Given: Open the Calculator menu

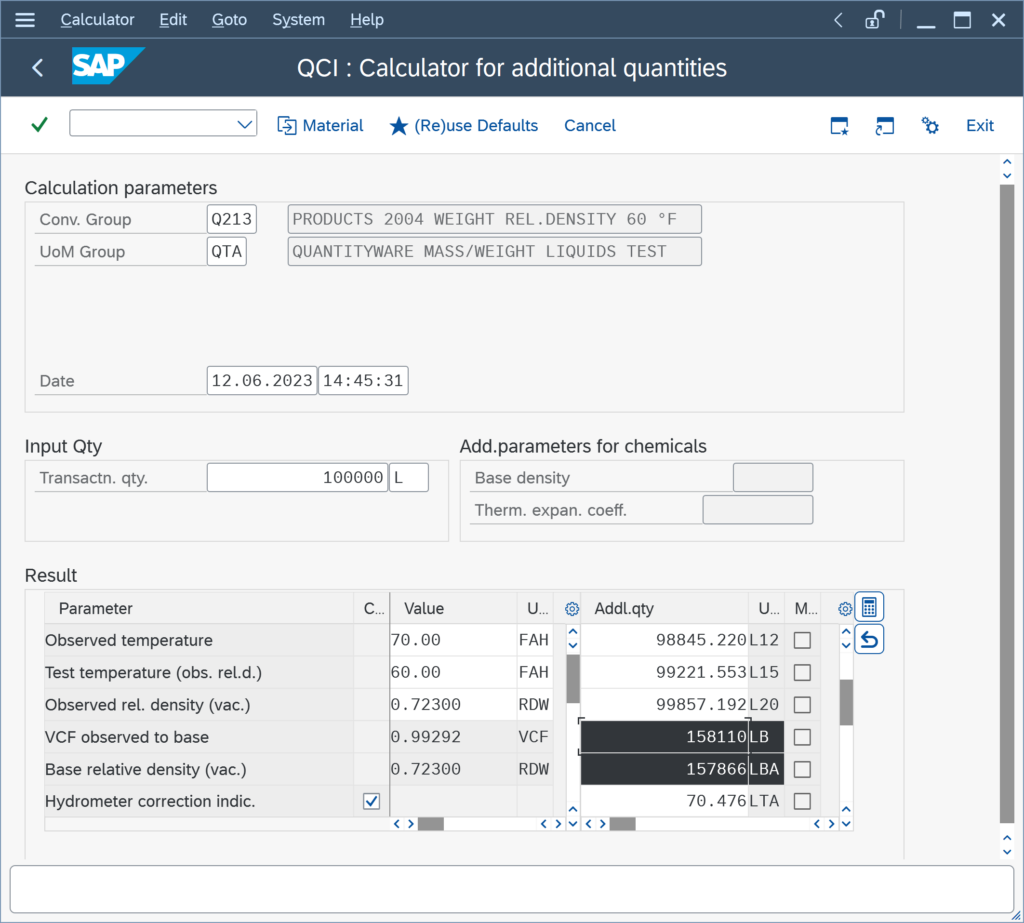Looking at the screenshot, I should pyautogui.click(x=97, y=20).
